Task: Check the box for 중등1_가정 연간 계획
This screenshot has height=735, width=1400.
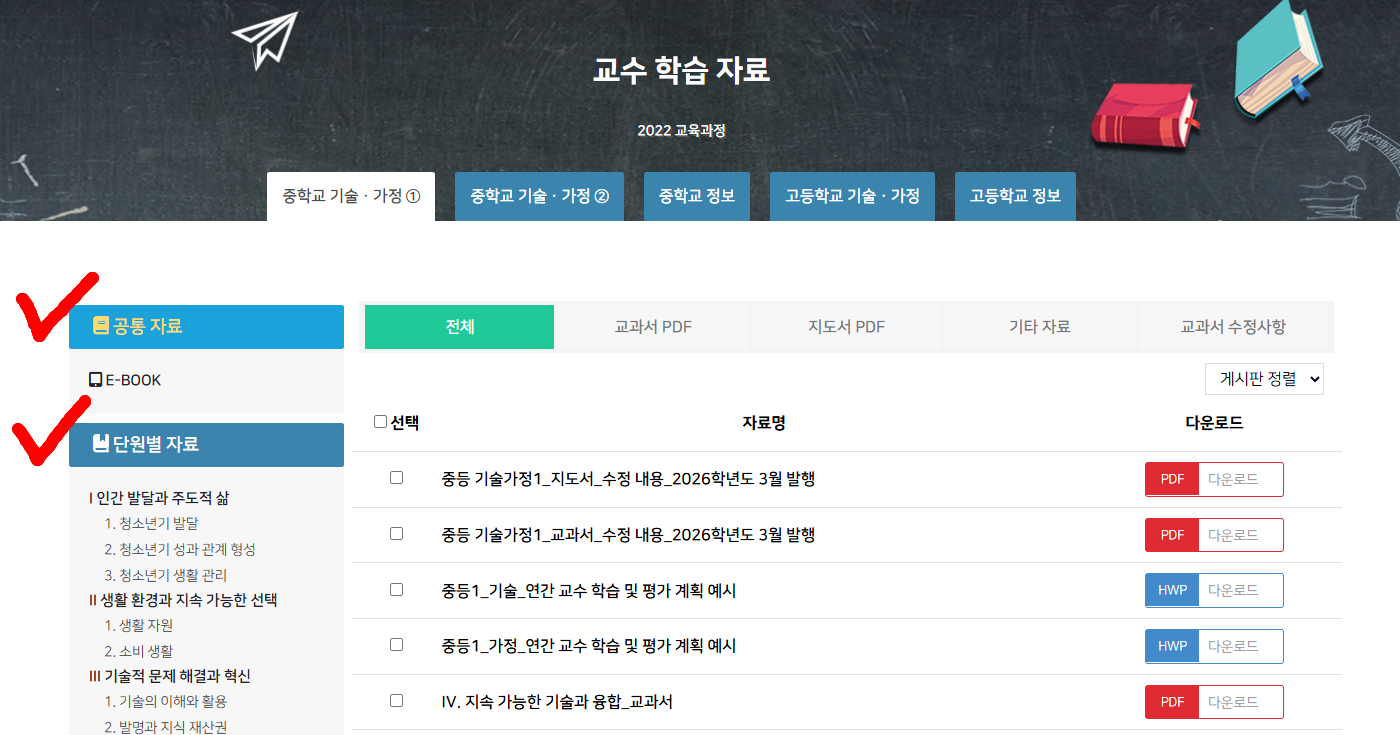Action: (396, 645)
